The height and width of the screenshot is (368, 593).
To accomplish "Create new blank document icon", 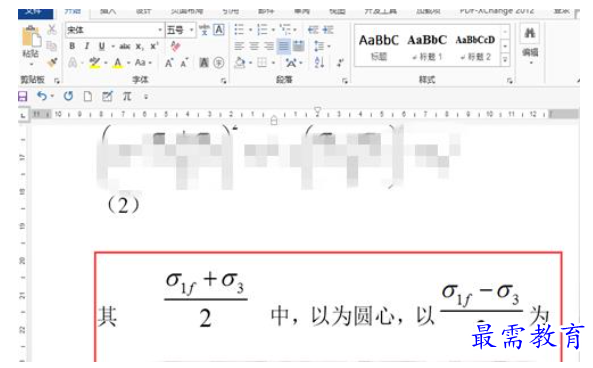I will click(88, 96).
